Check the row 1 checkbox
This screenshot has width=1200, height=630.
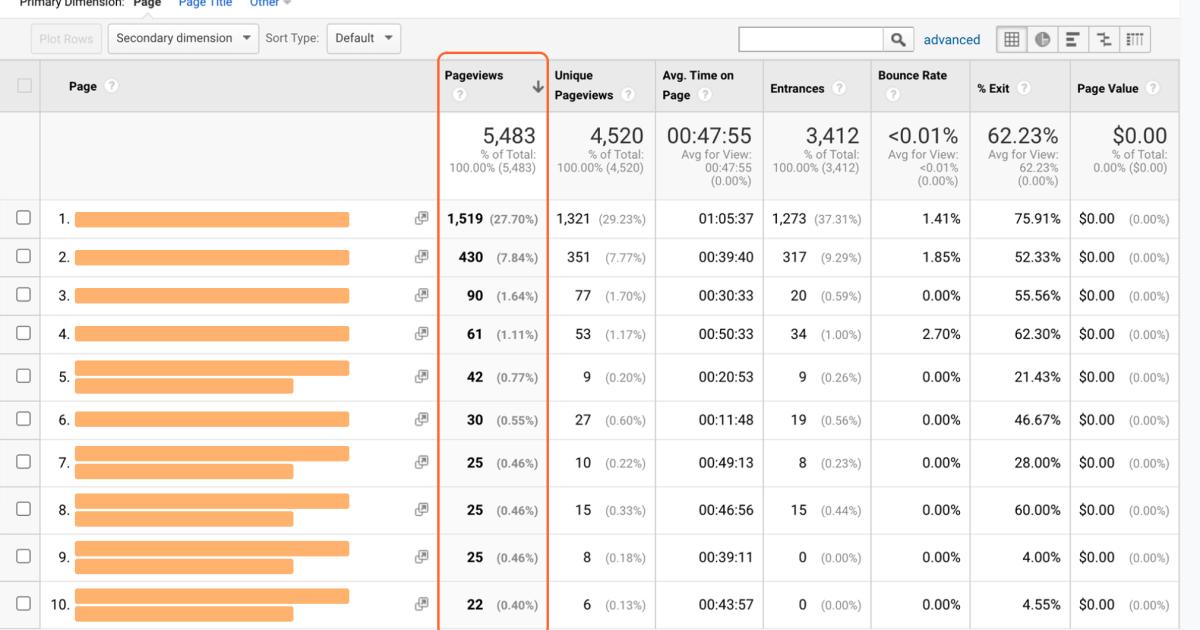23,218
